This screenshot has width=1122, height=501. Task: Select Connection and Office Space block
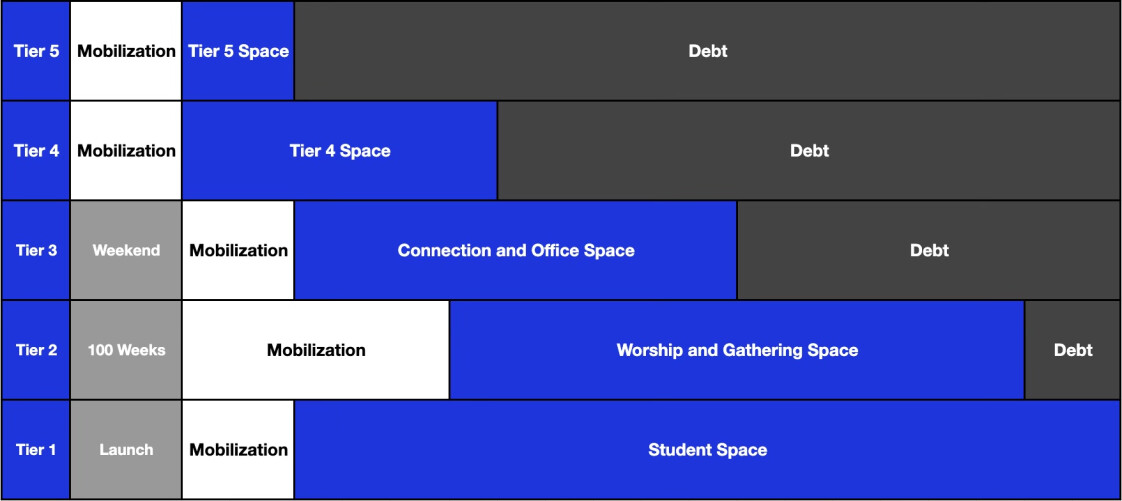point(516,250)
